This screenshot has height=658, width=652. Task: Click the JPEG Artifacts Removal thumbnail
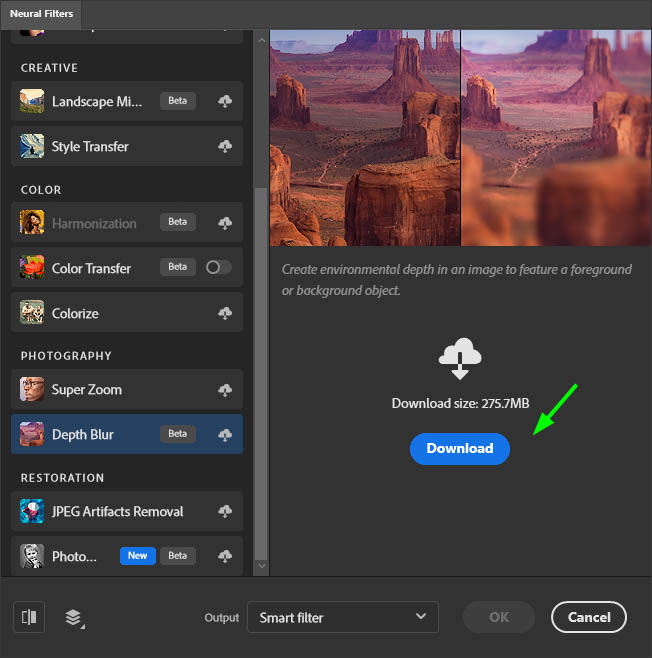[32, 511]
